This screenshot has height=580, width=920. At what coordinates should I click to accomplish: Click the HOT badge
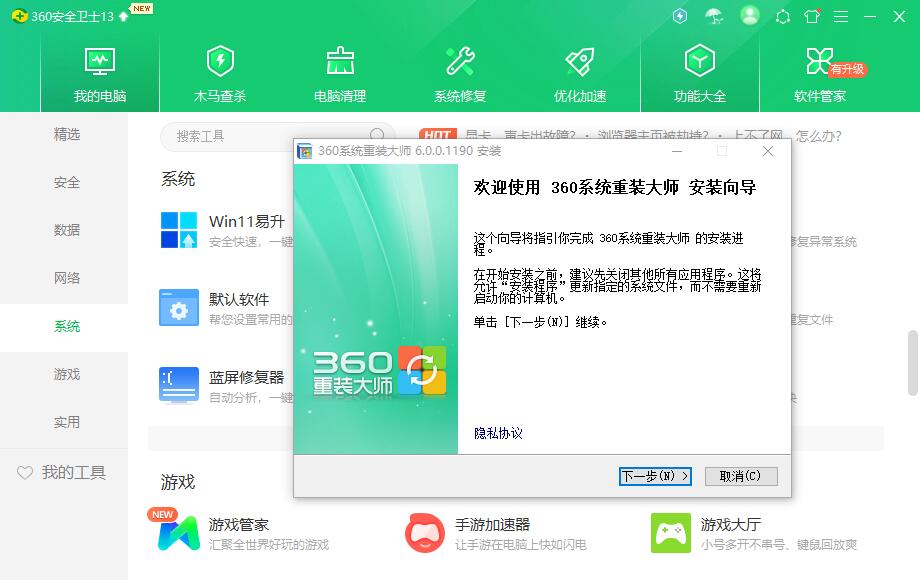click(438, 134)
